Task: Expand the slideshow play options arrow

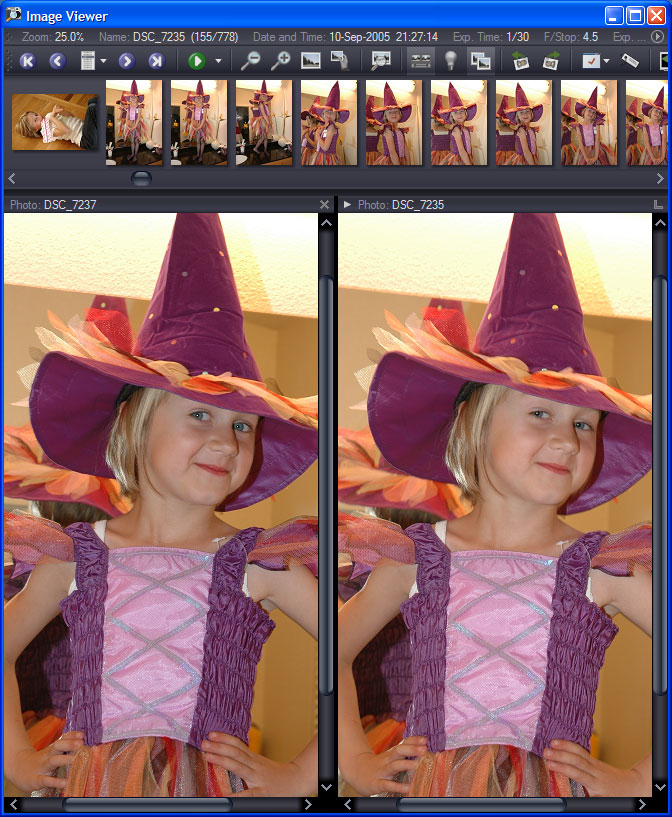Action: coord(218,61)
